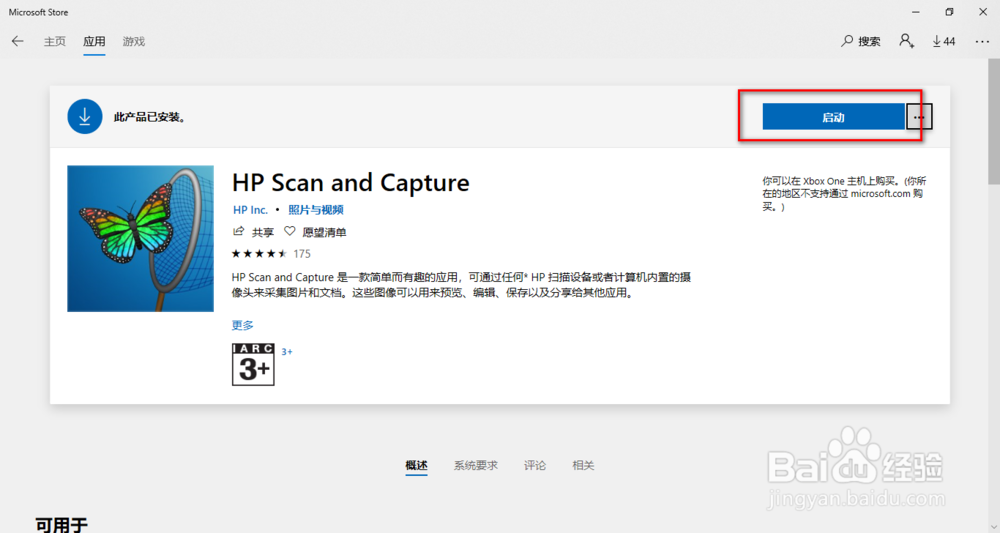The width and height of the screenshot is (1000, 533).
Task: Open the 主页 tab
Action: tap(55, 41)
